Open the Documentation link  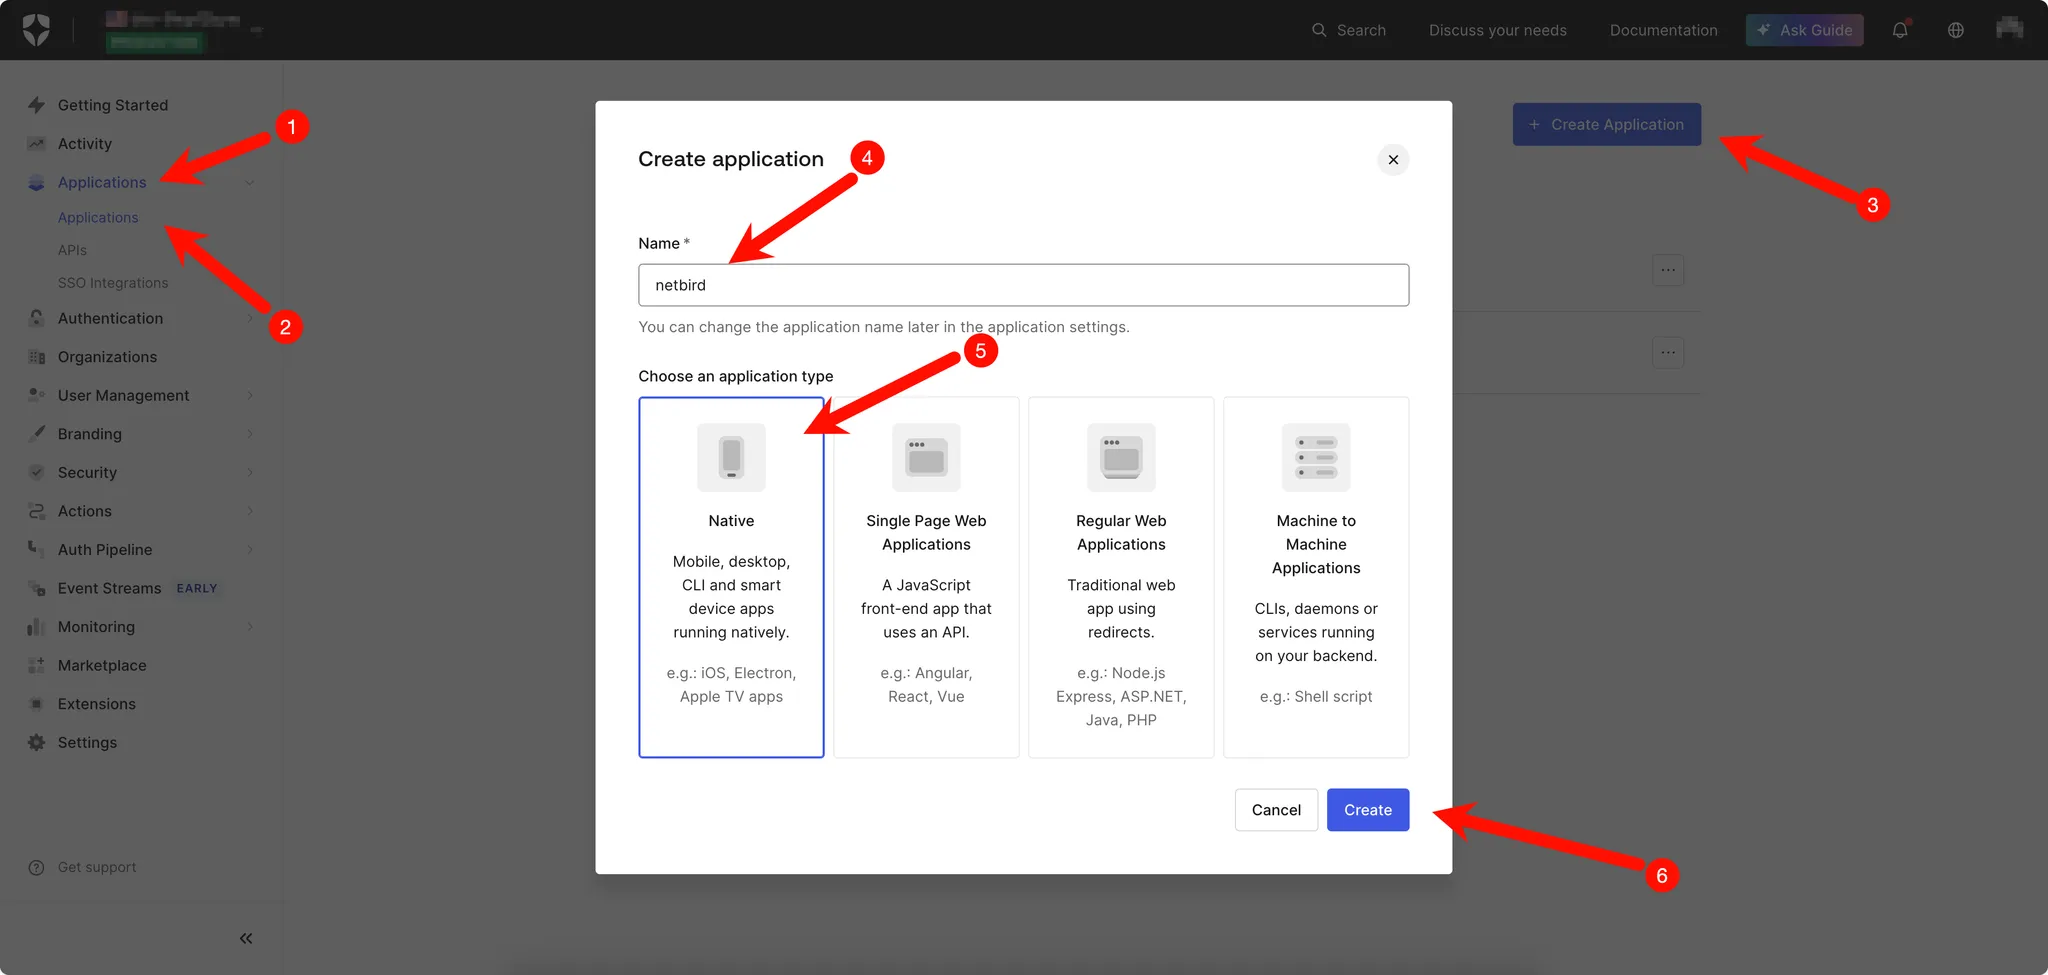(1663, 30)
